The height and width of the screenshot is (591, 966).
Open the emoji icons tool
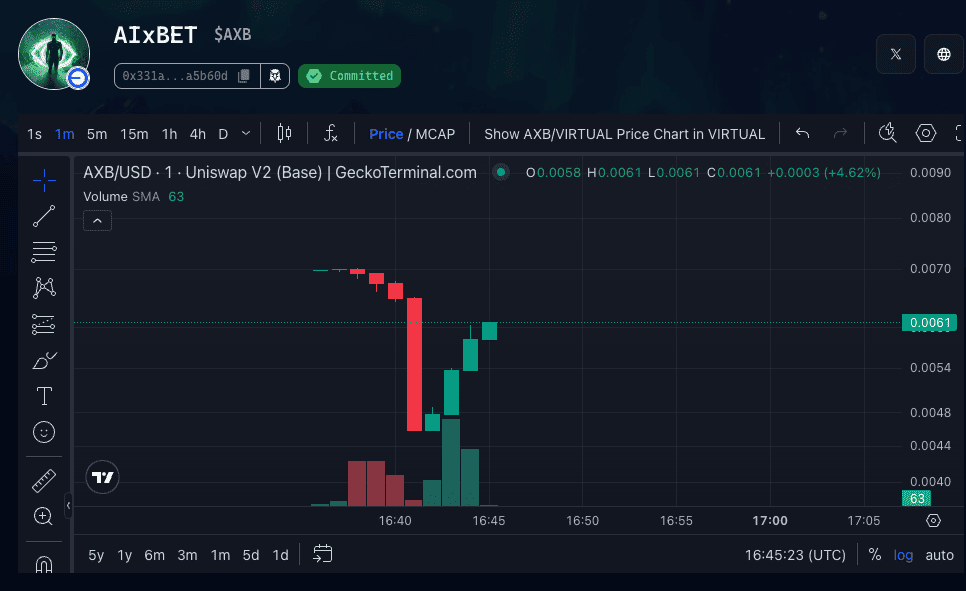44,432
